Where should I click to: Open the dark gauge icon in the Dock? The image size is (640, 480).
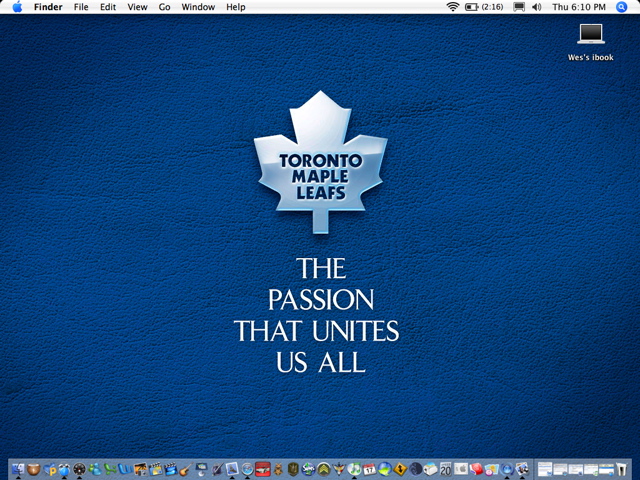(80, 469)
